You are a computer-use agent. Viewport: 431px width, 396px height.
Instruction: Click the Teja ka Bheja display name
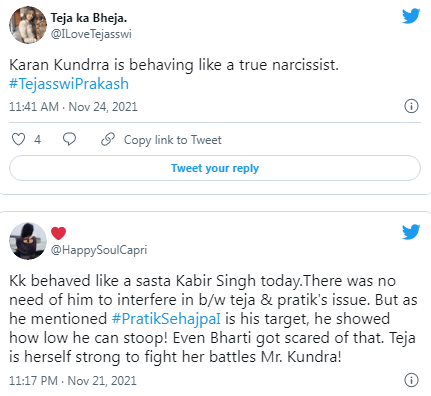pyautogui.click(x=89, y=18)
